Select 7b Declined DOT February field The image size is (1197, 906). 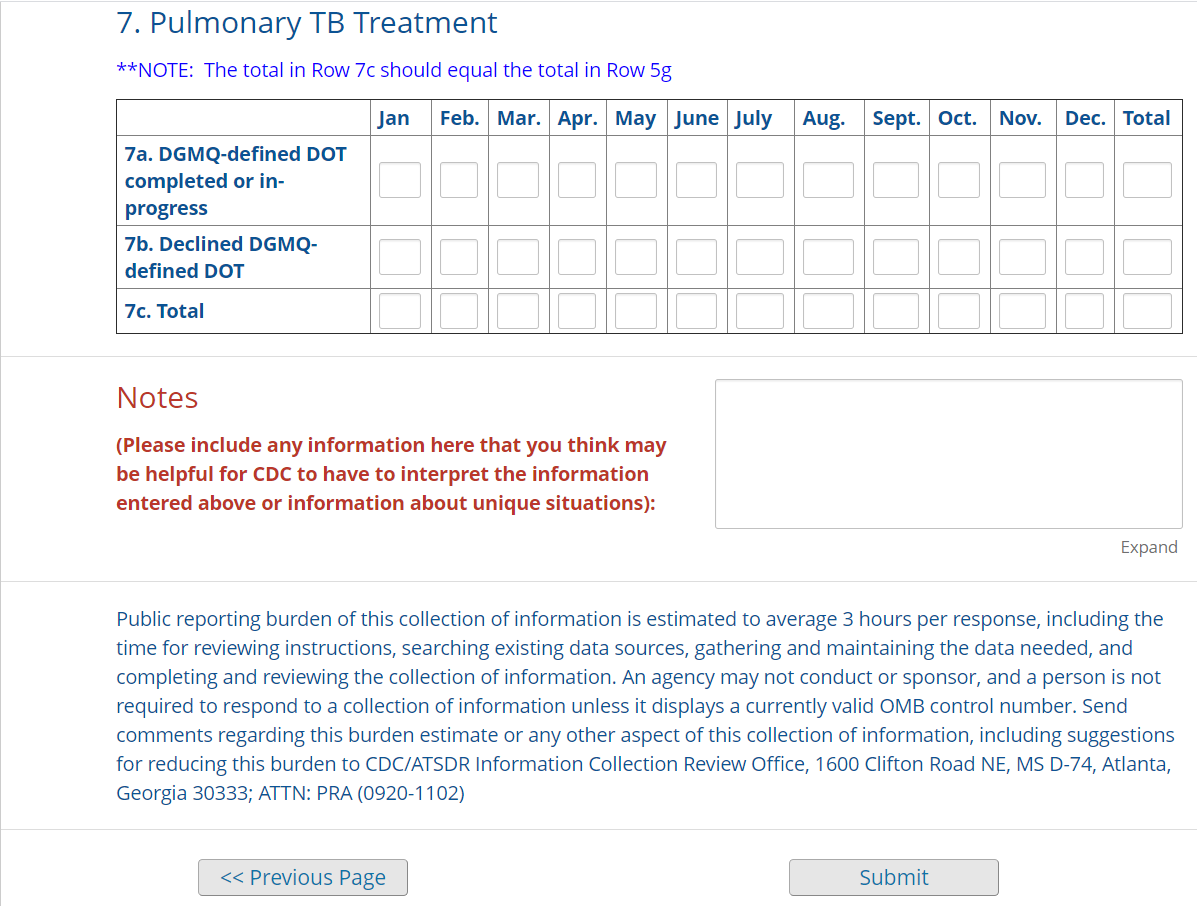[459, 257]
